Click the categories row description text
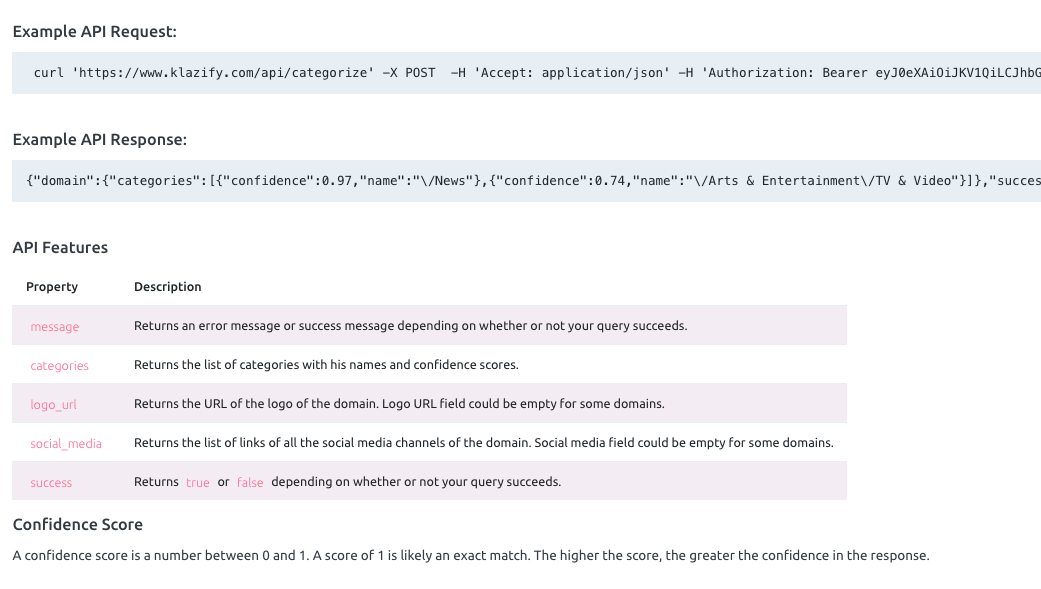 point(326,365)
